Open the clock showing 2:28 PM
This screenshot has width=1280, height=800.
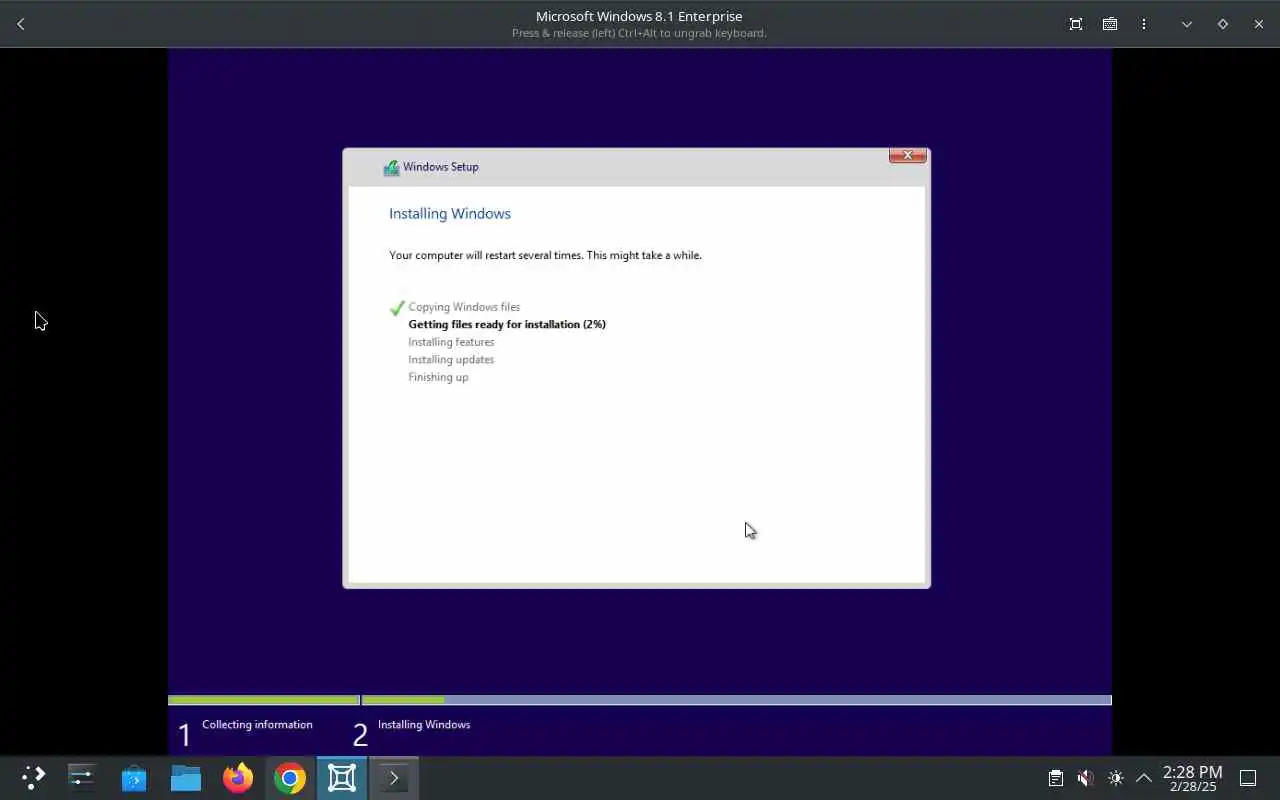[x=1192, y=778]
